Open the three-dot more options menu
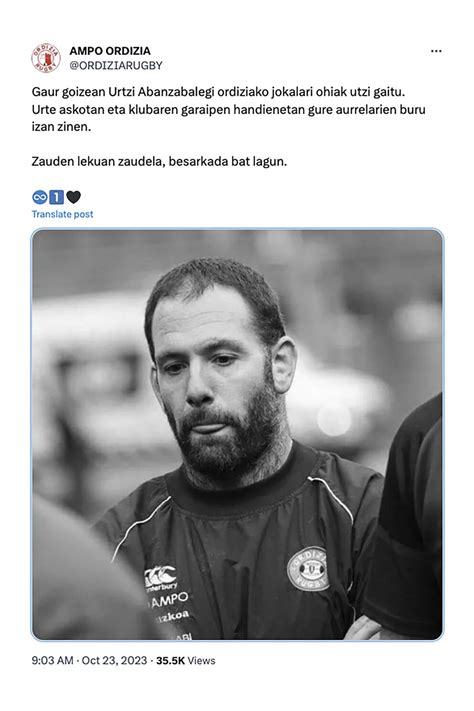 click(436, 51)
